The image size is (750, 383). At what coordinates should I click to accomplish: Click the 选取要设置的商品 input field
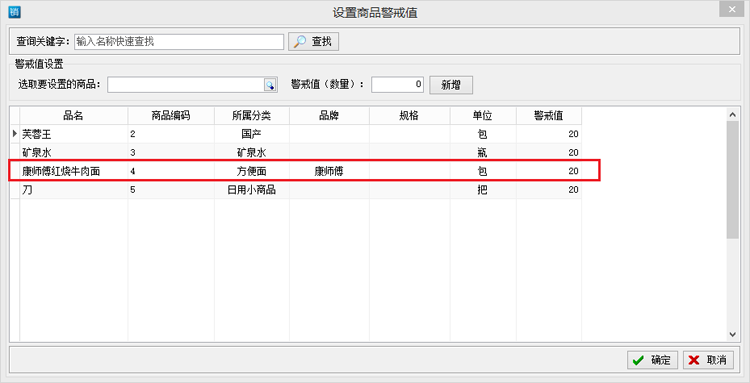(x=186, y=85)
